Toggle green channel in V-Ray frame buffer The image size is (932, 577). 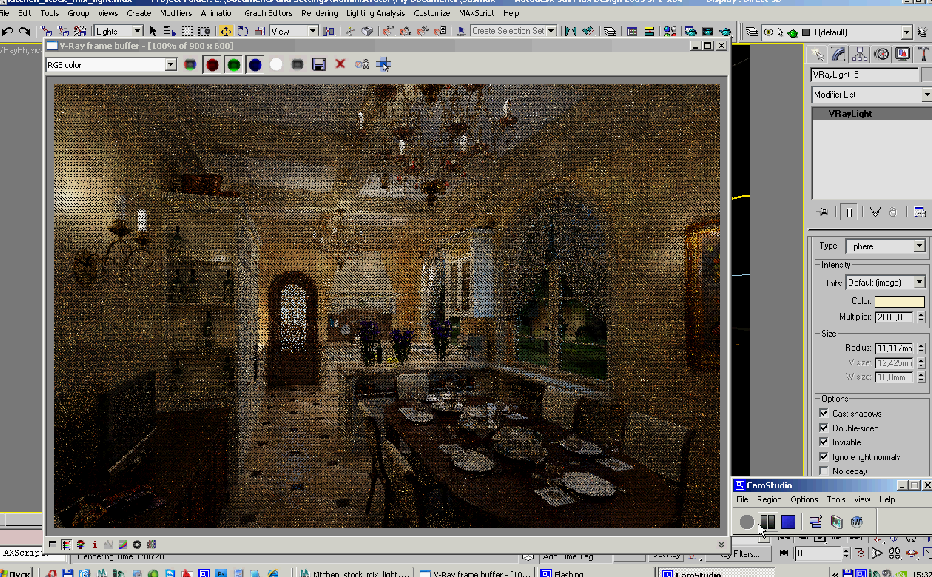click(x=233, y=64)
